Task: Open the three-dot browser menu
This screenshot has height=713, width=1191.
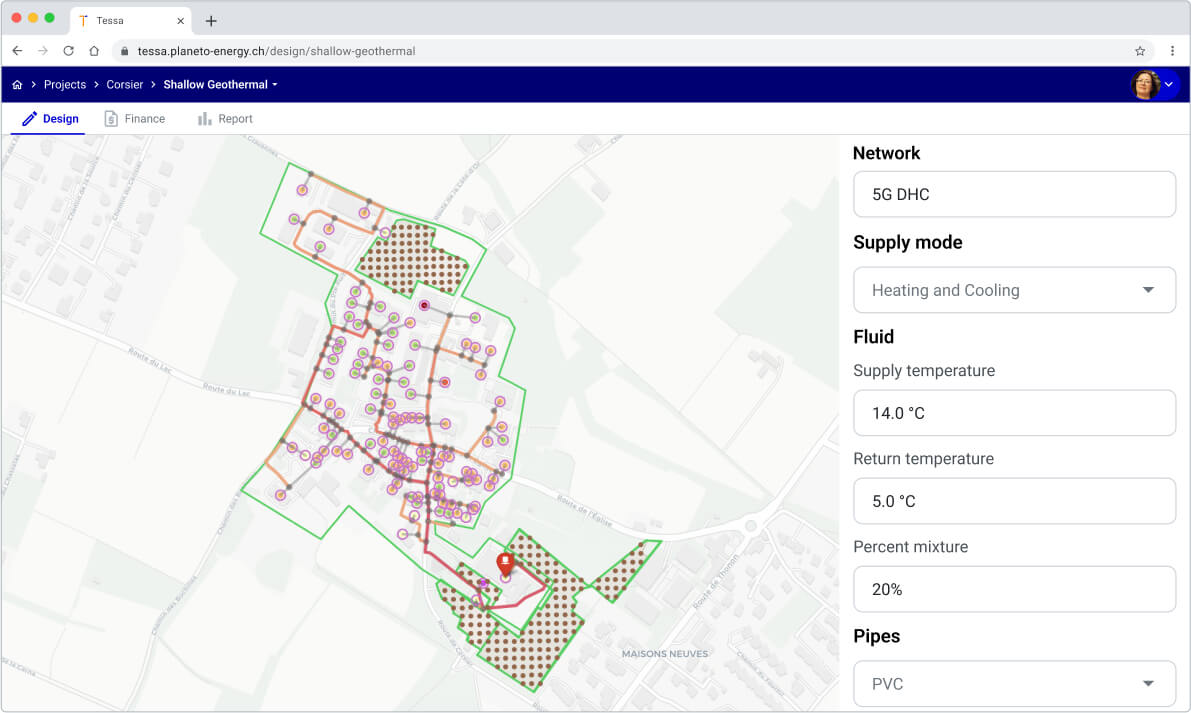Action: (1172, 49)
